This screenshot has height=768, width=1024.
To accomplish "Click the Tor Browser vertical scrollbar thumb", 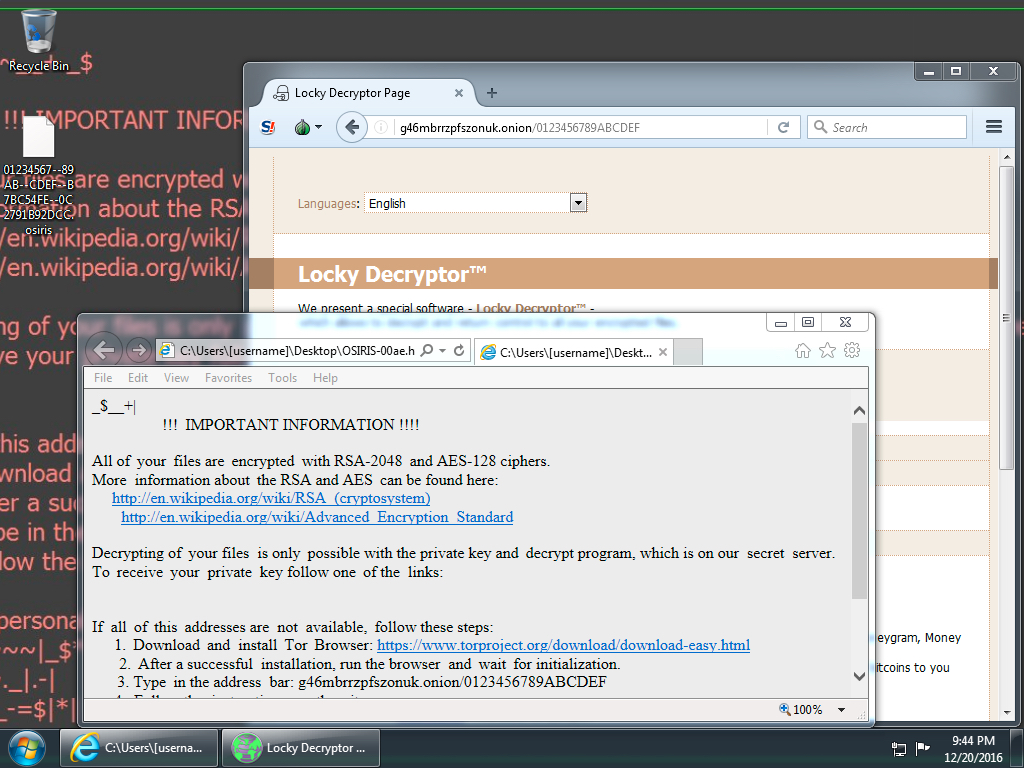I will (x=1006, y=318).
